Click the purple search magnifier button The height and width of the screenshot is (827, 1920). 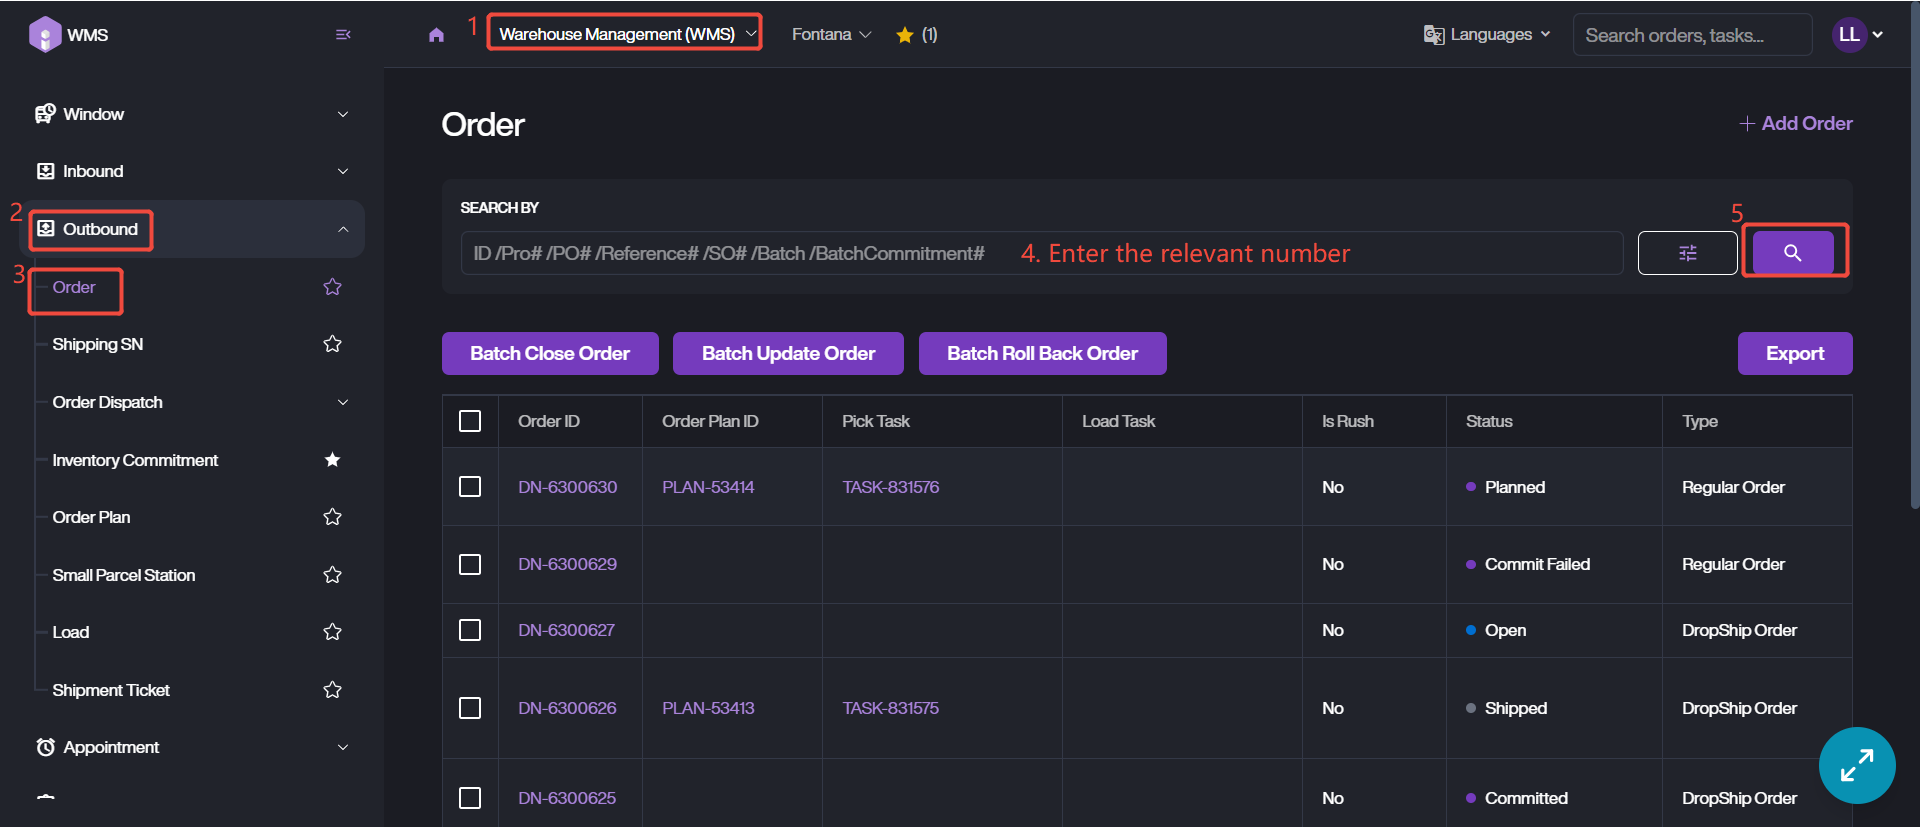tap(1792, 253)
